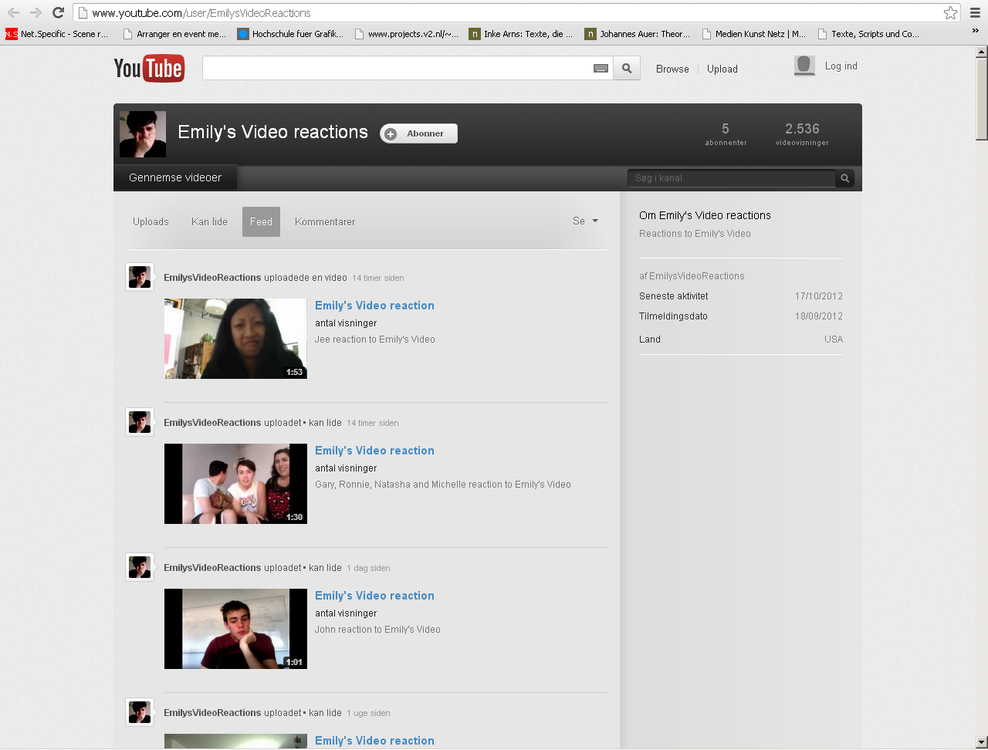Click the Abonner subscribe button
Viewport: 988px width, 750px height.
[418, 134]
